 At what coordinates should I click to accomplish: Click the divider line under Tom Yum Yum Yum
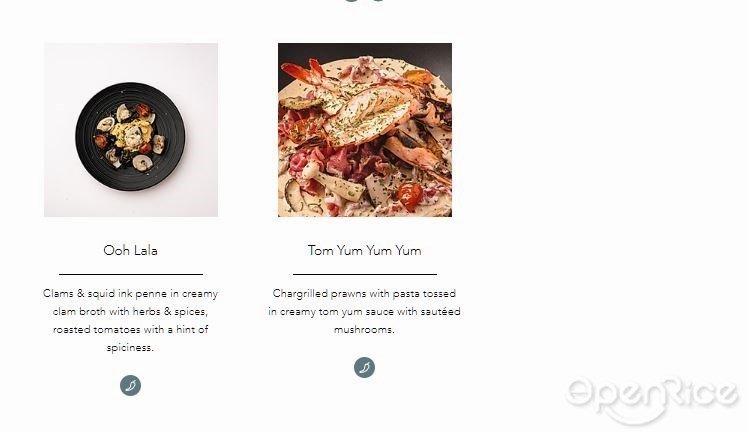[365, 275]
